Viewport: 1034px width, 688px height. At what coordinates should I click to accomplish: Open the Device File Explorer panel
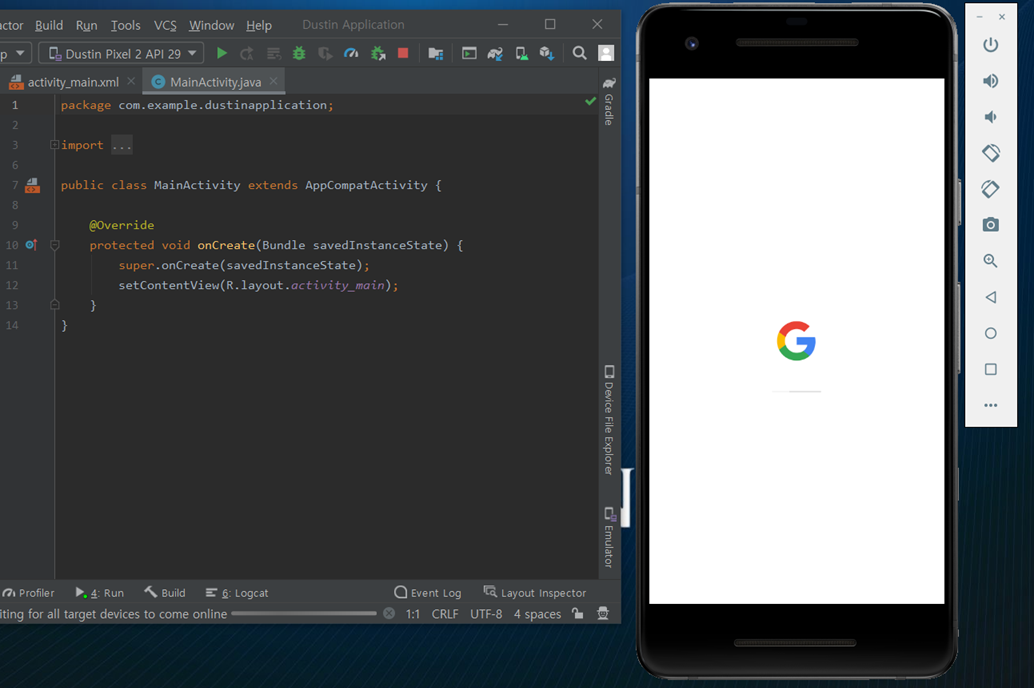pyautogui.click(x=609, y=420)
